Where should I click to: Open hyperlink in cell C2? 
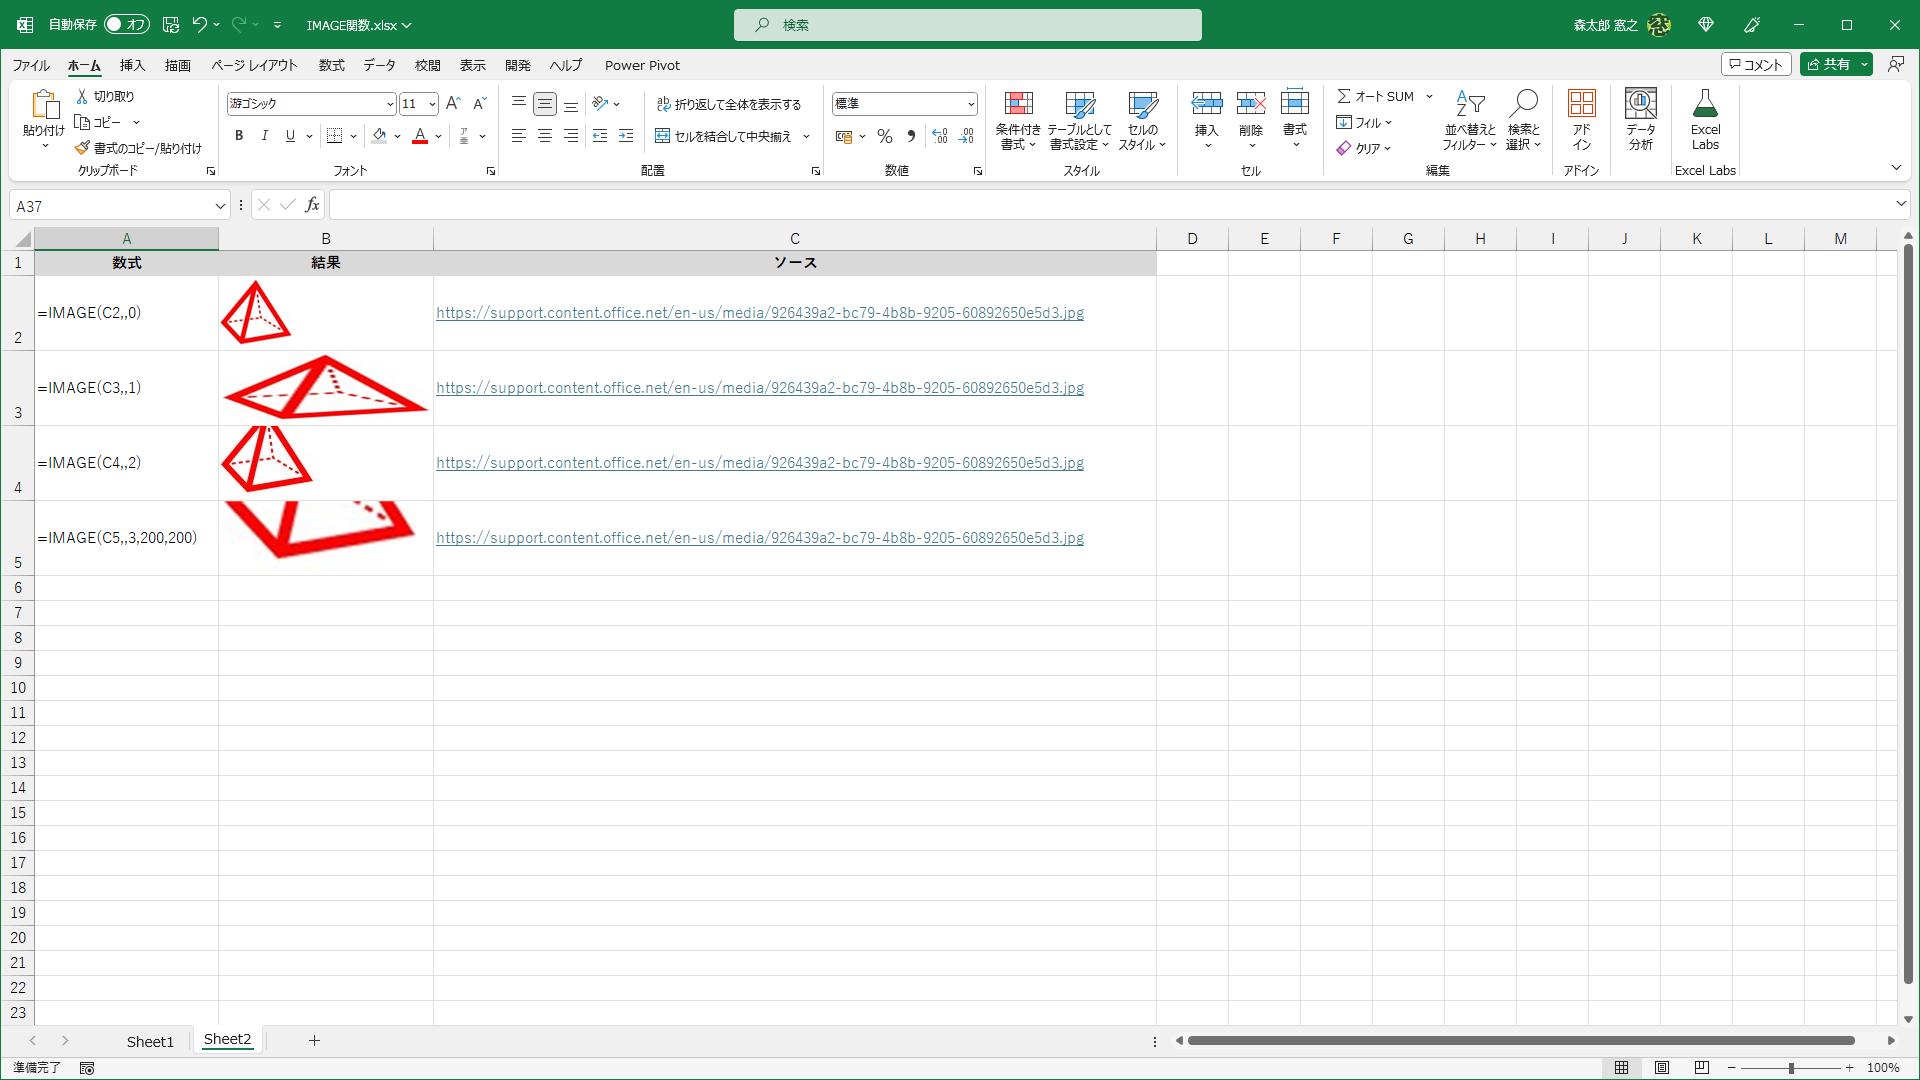[x=759, y=313]
